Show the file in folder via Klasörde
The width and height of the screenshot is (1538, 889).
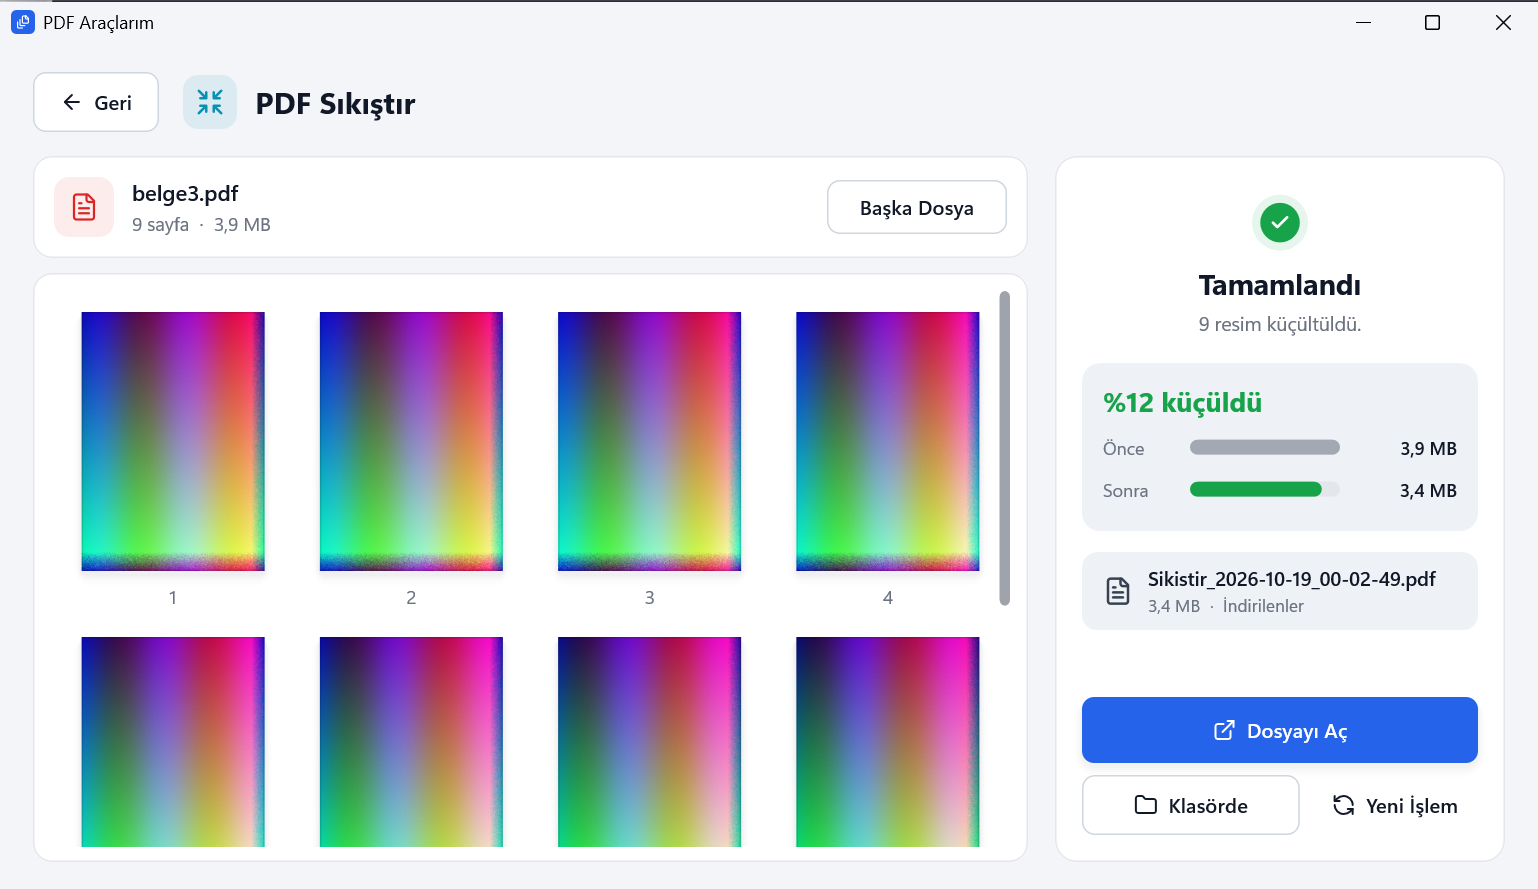(x=1191, y=805)
